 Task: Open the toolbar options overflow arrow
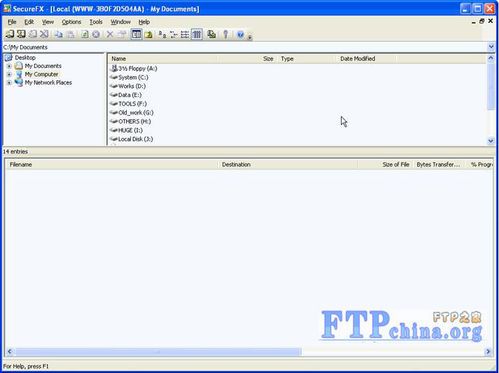[249, 36]
